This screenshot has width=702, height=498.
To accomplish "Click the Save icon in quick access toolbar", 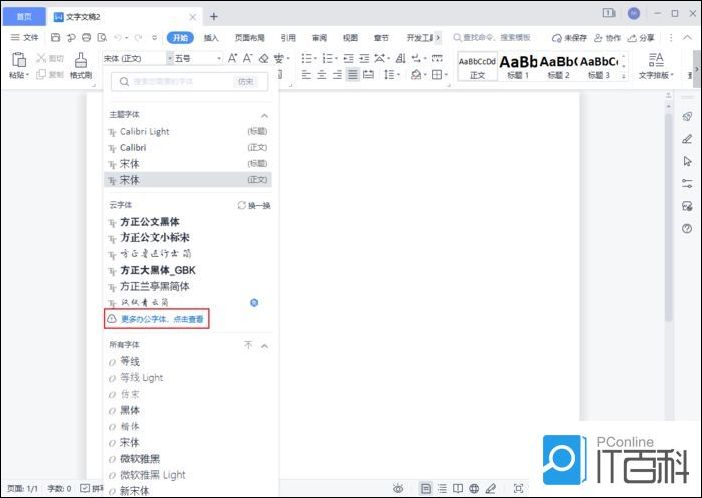I will tap(55, 38).
